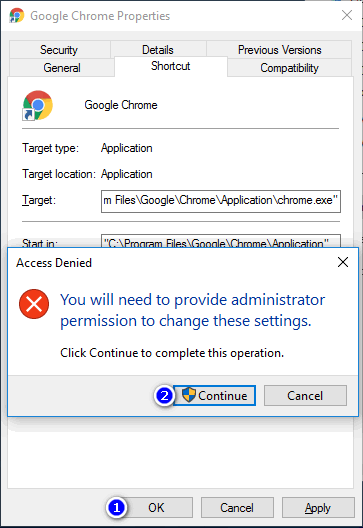The height and width of the screenshot is (528, 363).
Task: Select the Shortcut tab
Action: tap(171, 66)
